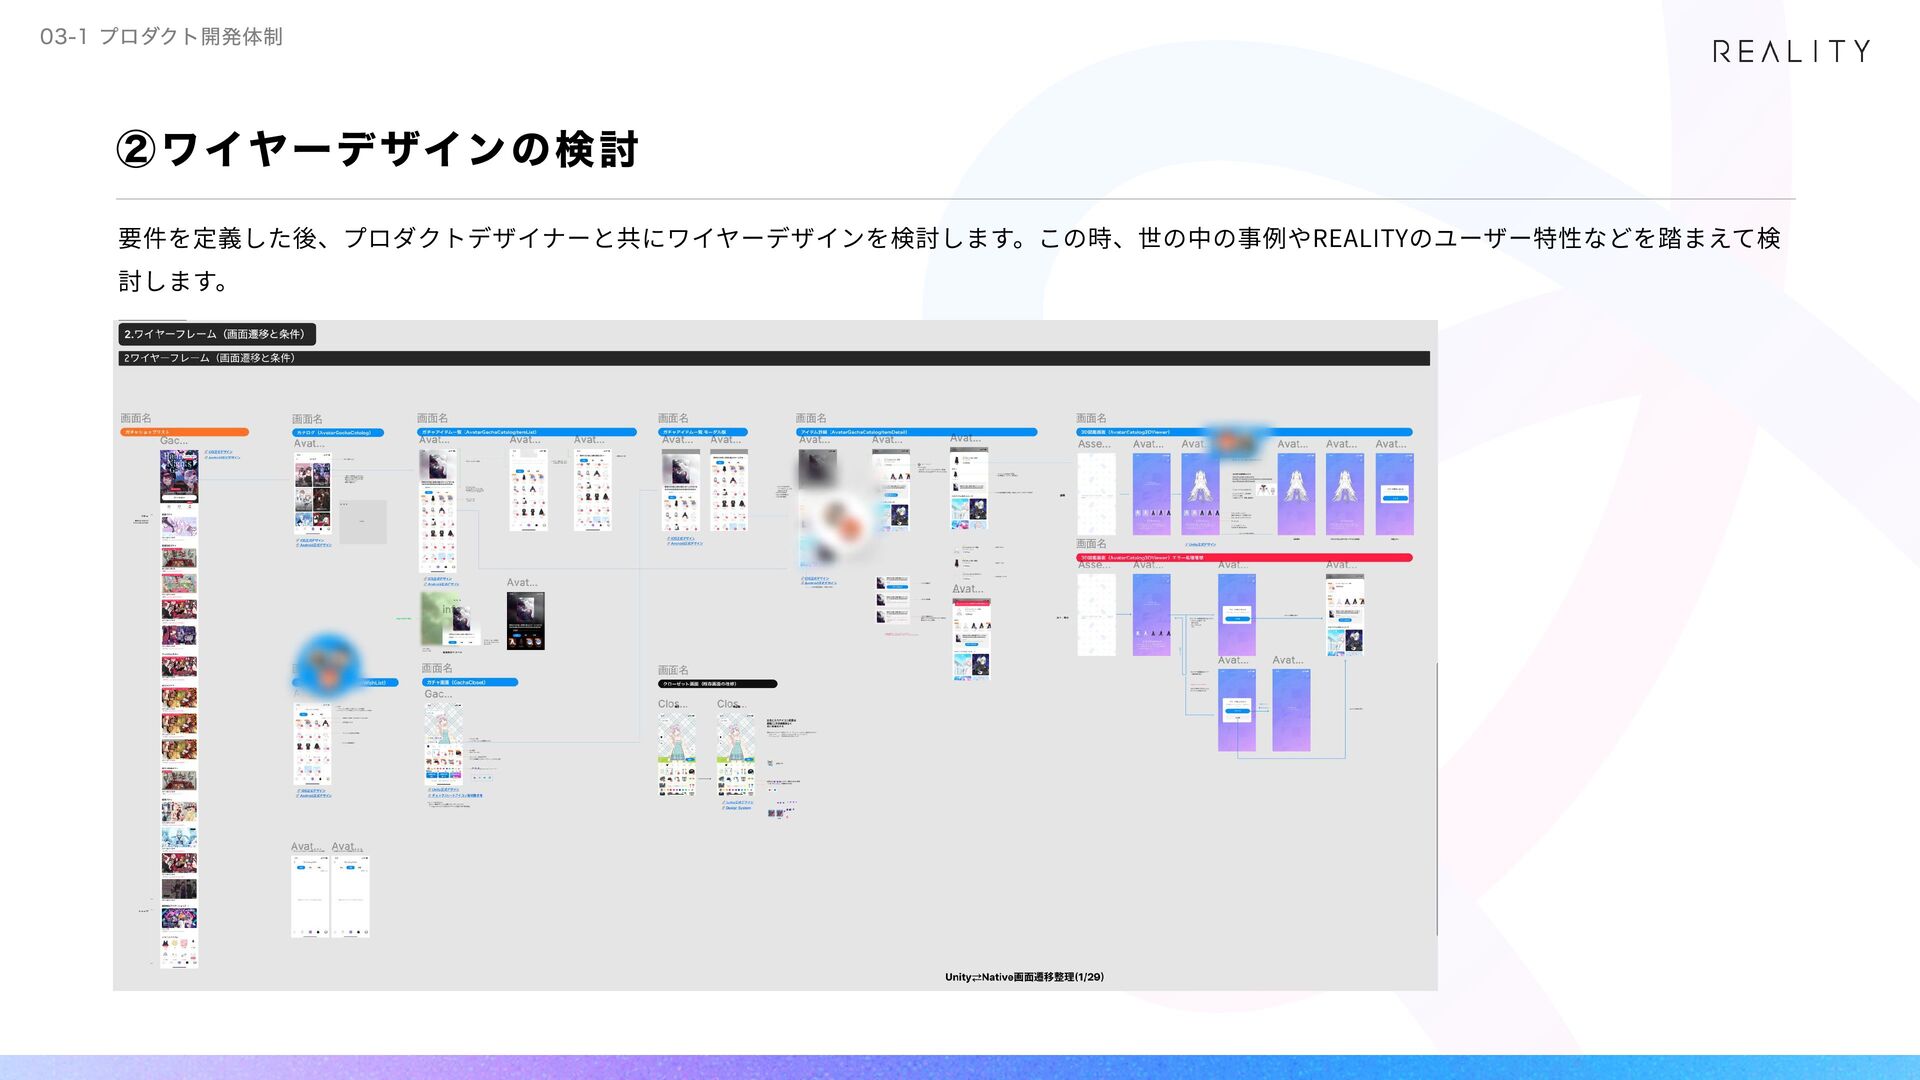Click the first closet screen thumbnail with avatar
The width and height of the screenshot is (1920, 1080).
coord(677,754)
